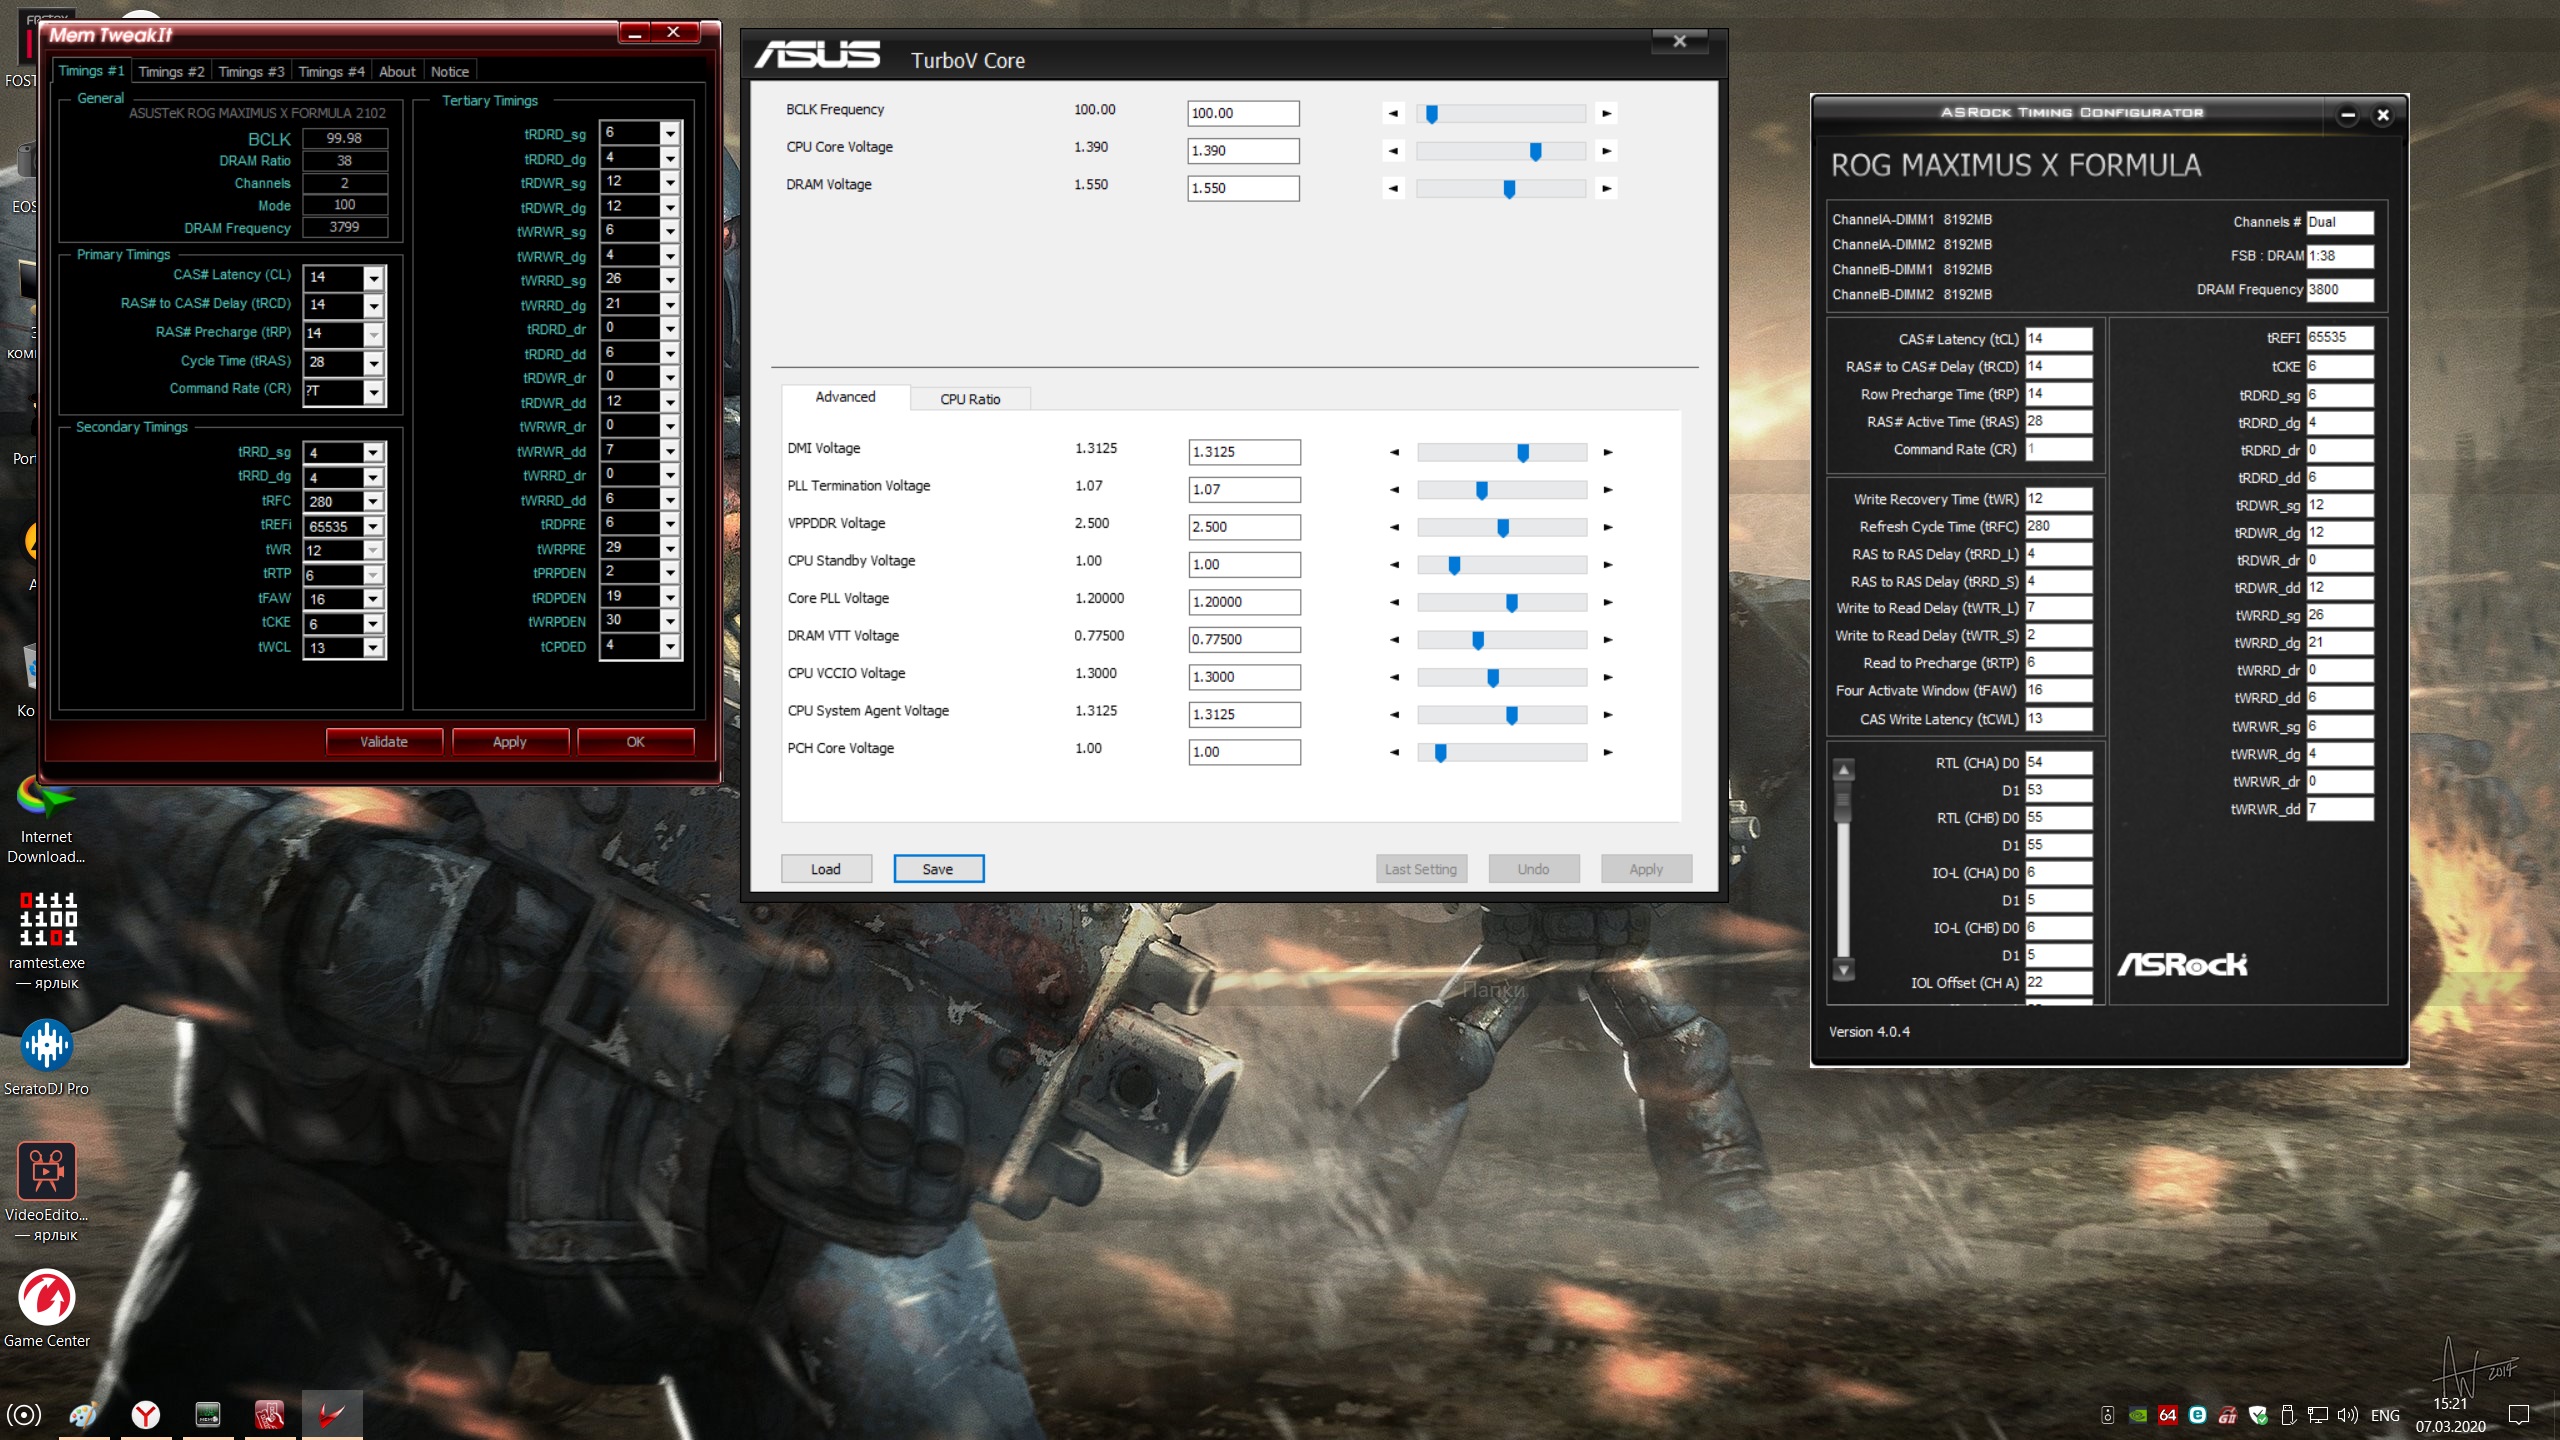Viewport: 2560px width, 1440px height.
Task: Open the tRFC dropdown in Secondary Timings
Action: click(373, 502)
